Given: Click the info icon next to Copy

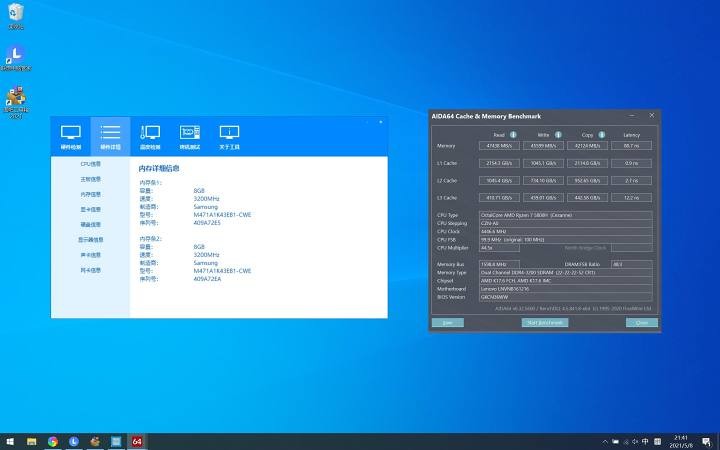Looking at the screenshot, I should coord(602,135).
